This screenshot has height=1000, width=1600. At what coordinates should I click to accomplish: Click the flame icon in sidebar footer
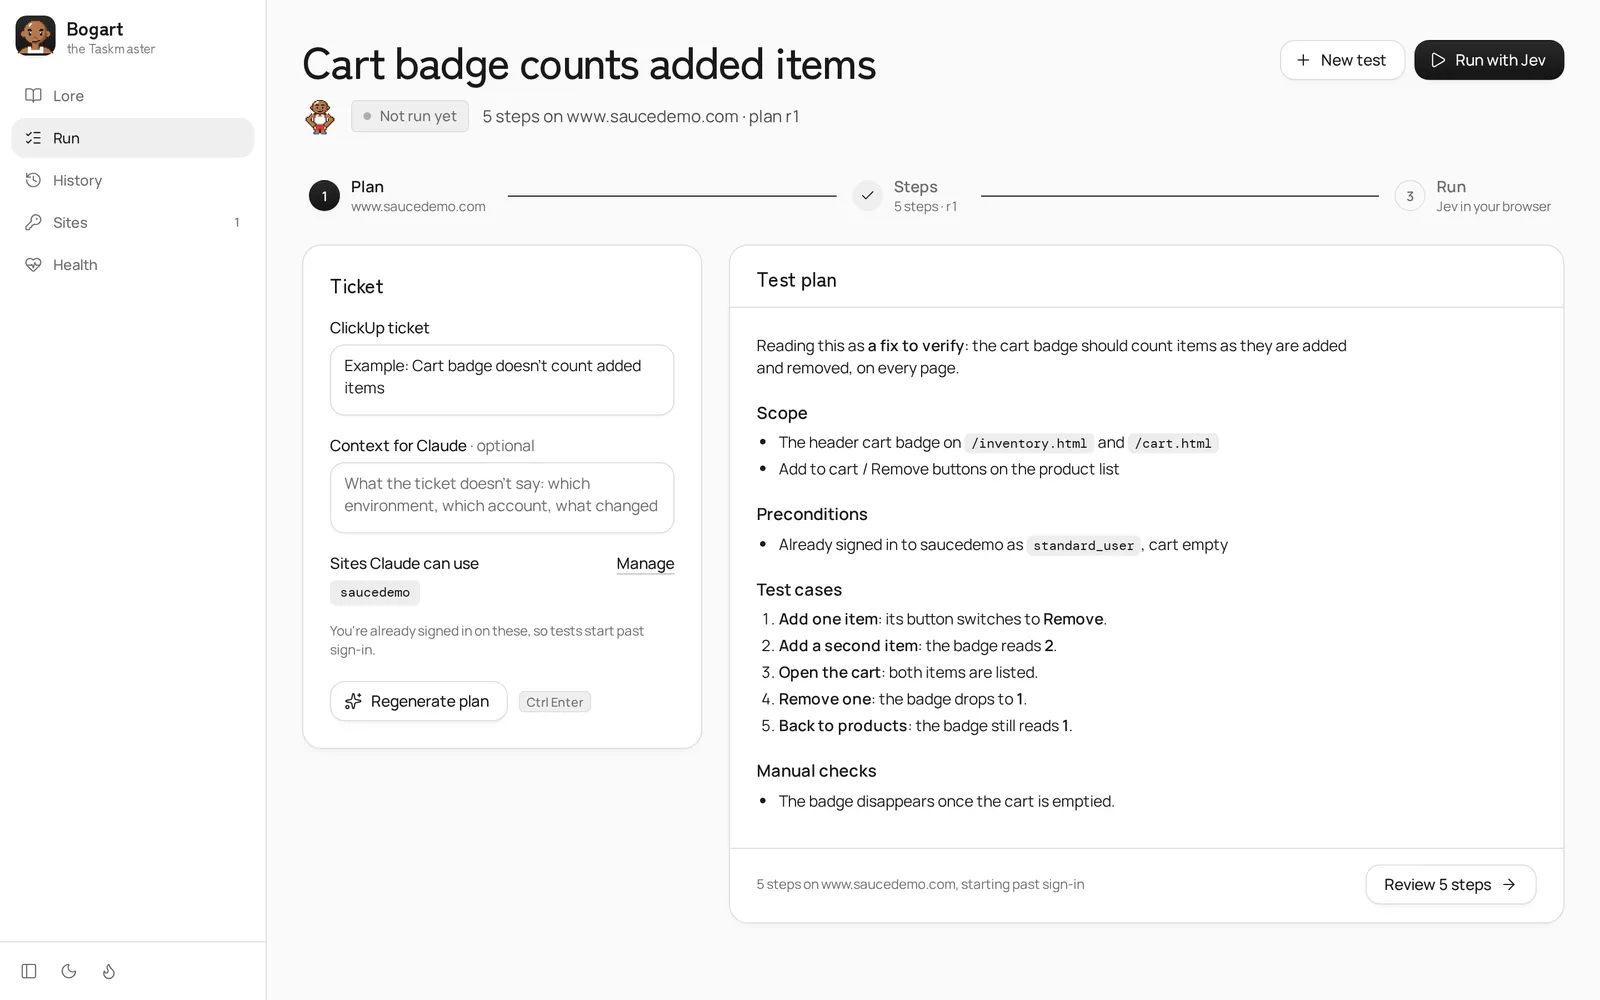[x=109, y=971]
